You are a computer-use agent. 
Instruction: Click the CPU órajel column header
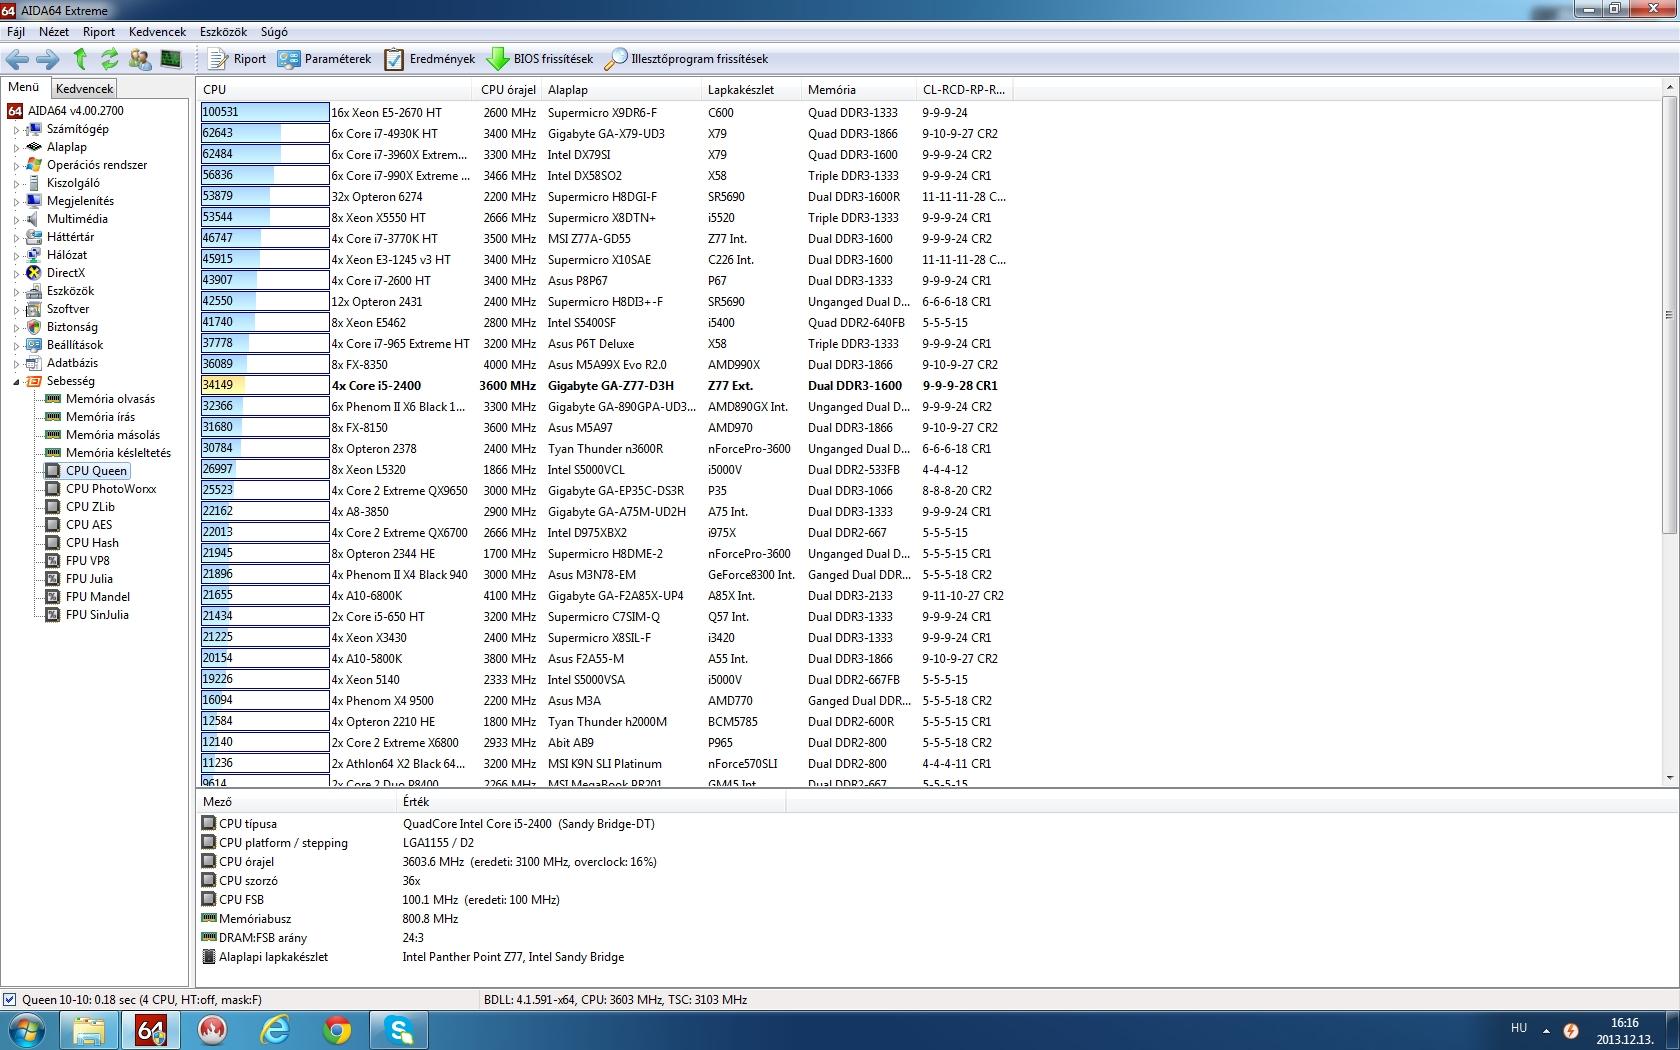pyautogui.click(x=509, y=89)
